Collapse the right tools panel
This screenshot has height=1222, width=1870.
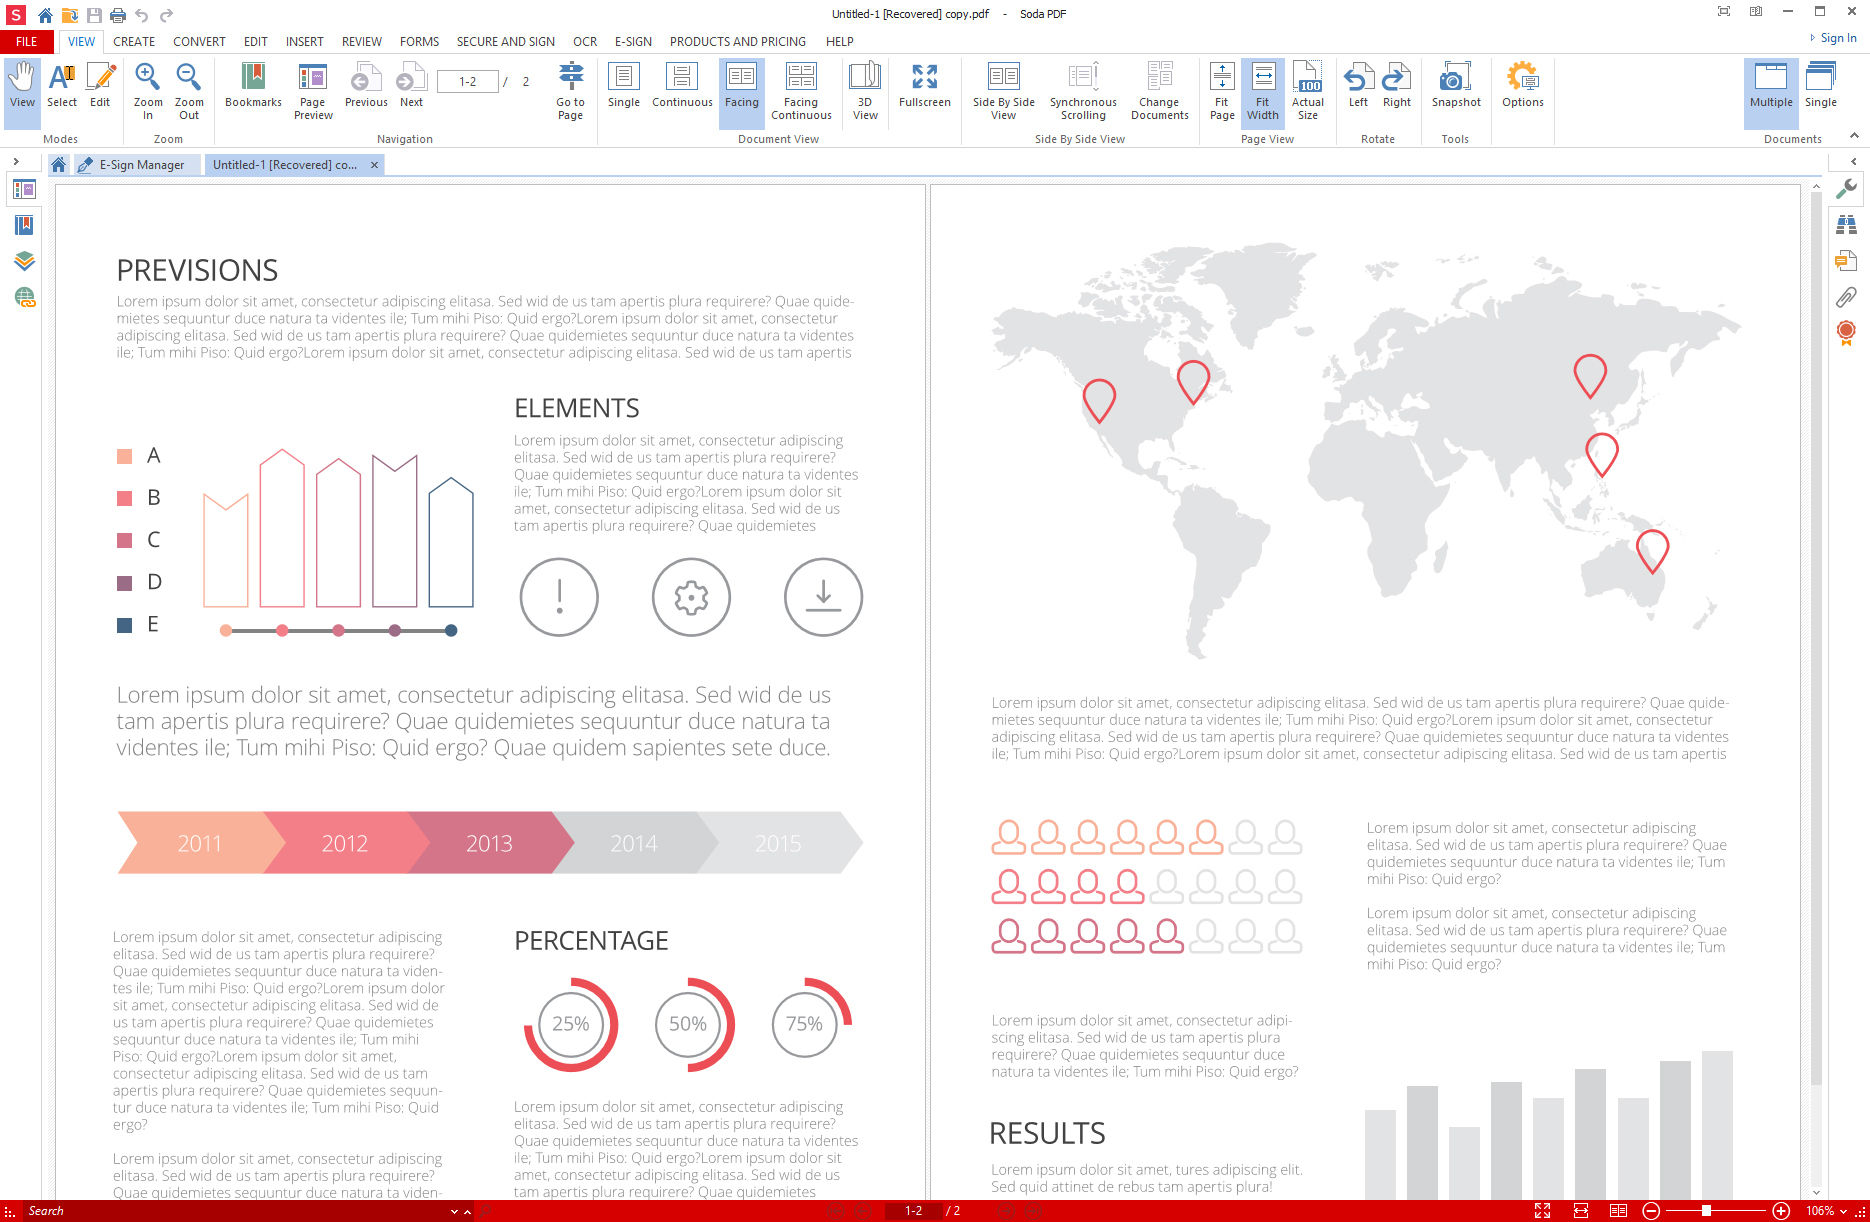pos(1855,163)
